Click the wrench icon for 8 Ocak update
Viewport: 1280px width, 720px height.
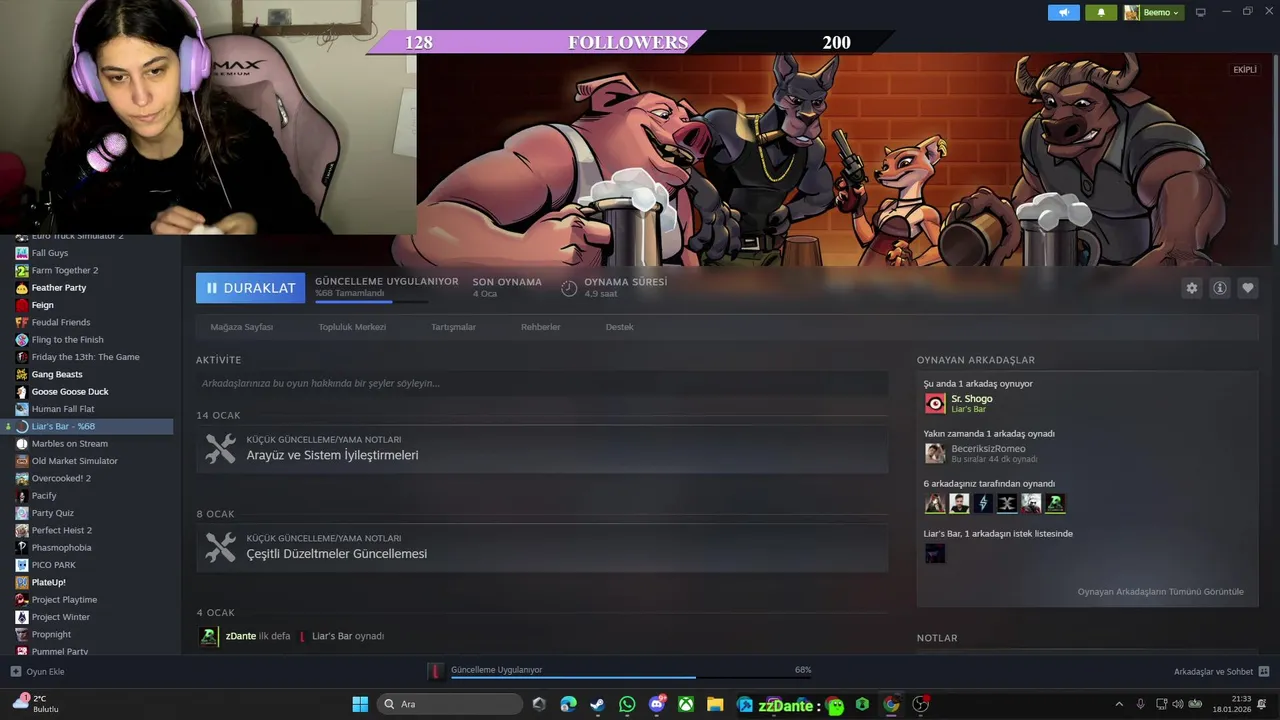(220, 547)
